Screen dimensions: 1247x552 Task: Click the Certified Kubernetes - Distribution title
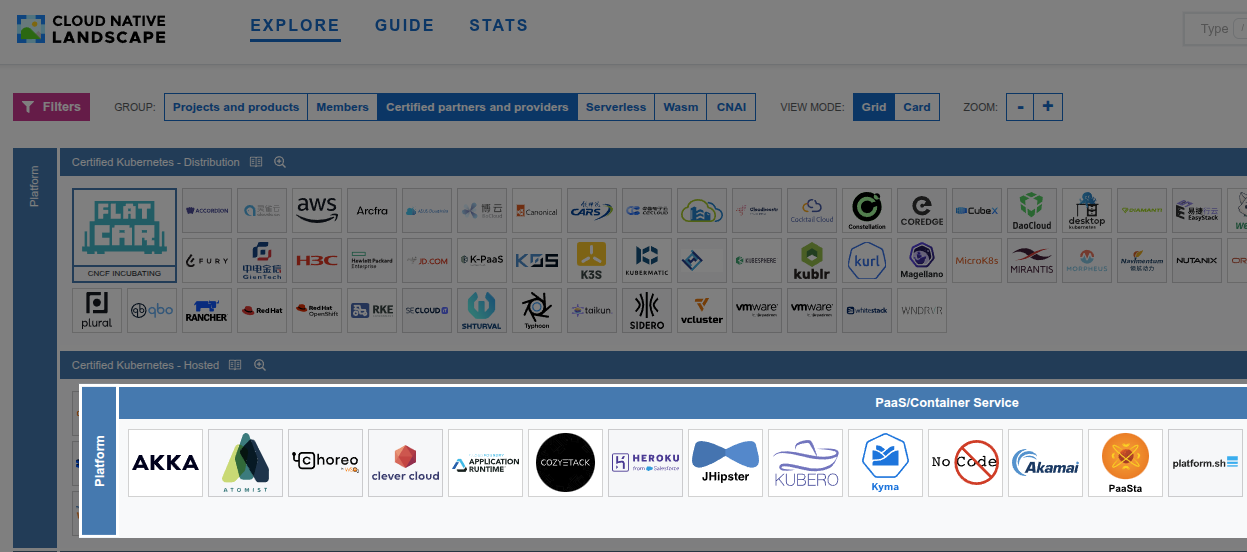click(x=156, y=162)
